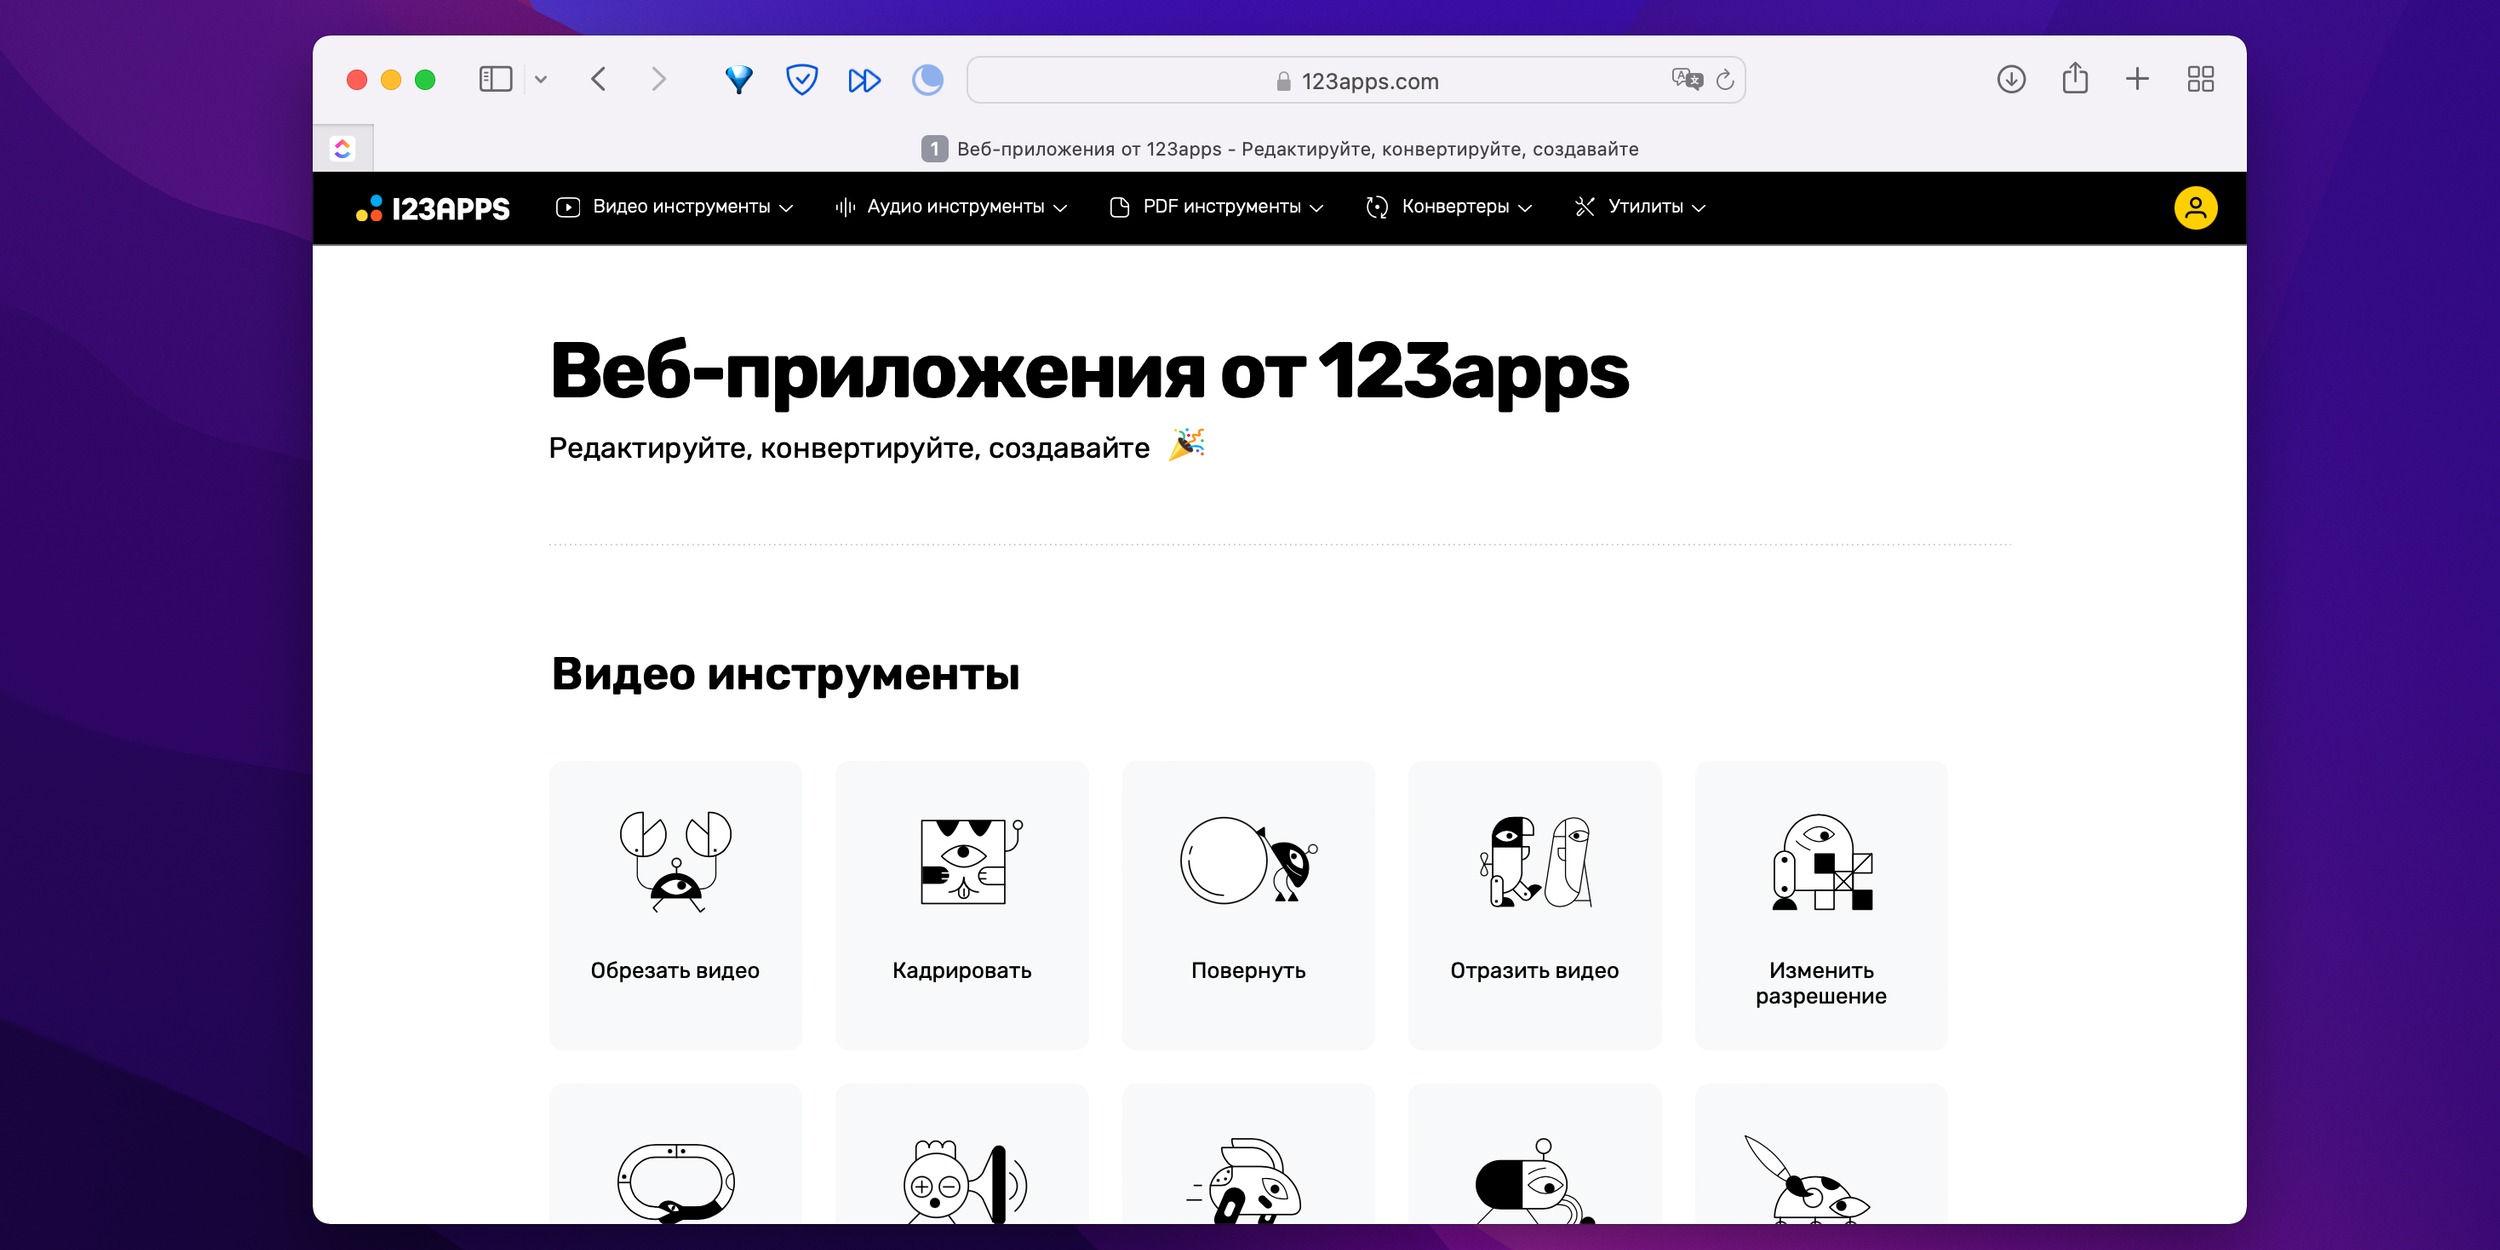Viewport: 2500px width, 1250px height.
Task: Click the 123APPS logo
Action: [x=433, y=208]
